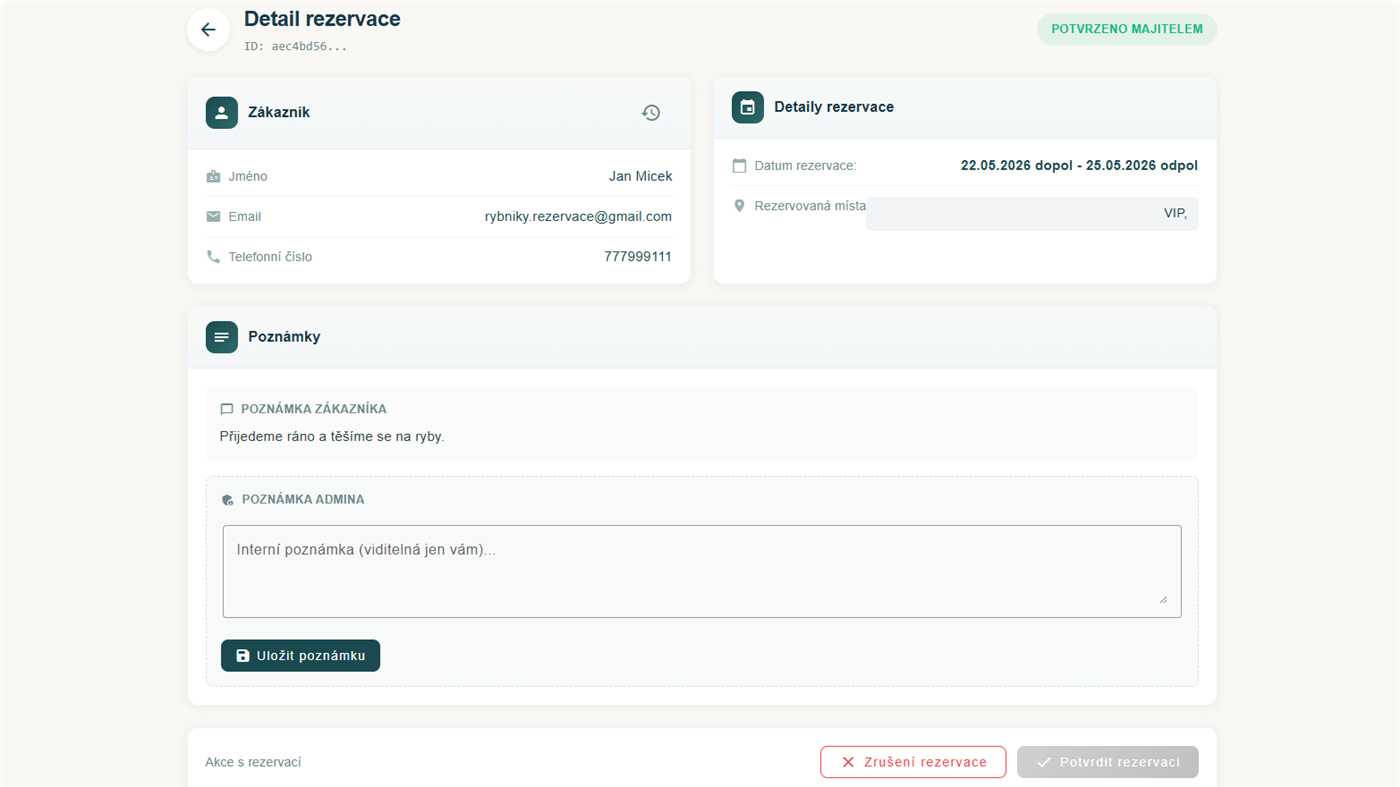
Task: Focus the Interní poznámka text area
Action: (702, 572)
